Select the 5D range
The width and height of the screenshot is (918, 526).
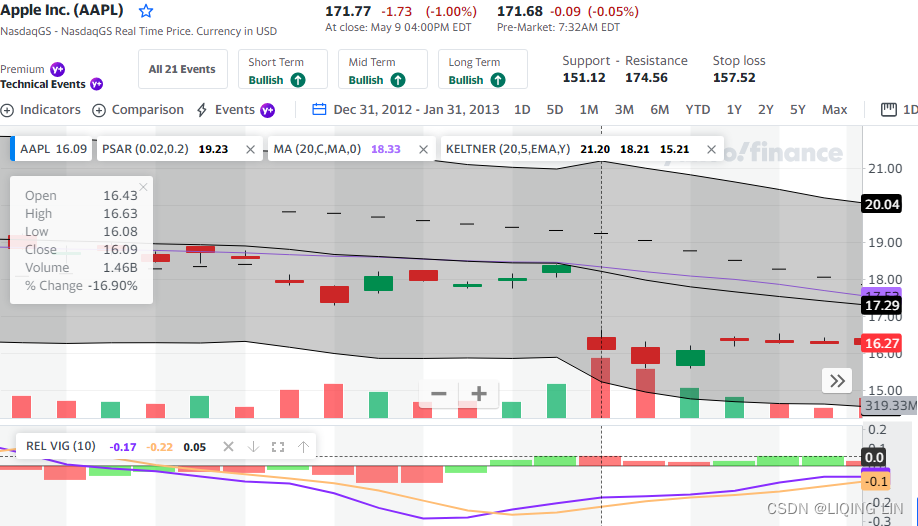pos(554,110)
